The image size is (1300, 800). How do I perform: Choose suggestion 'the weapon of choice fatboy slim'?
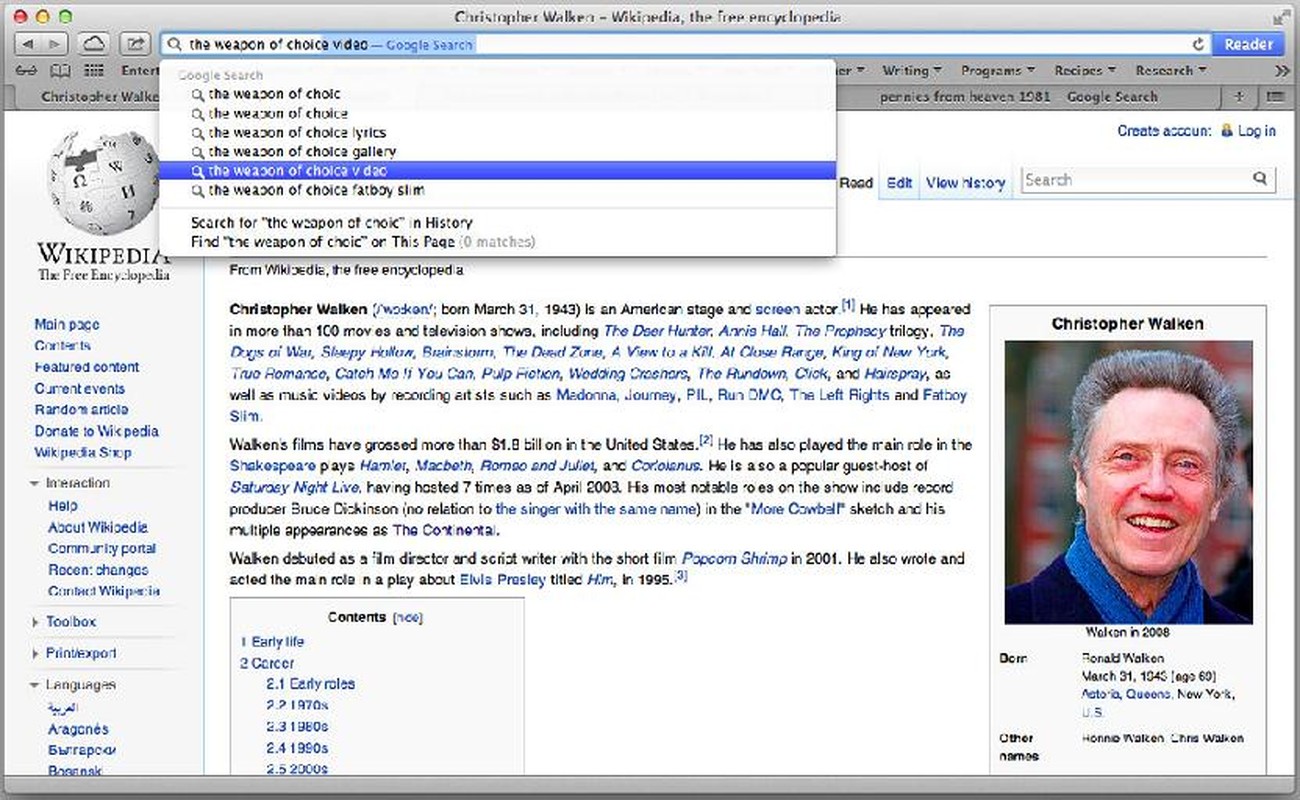[497, 189]
